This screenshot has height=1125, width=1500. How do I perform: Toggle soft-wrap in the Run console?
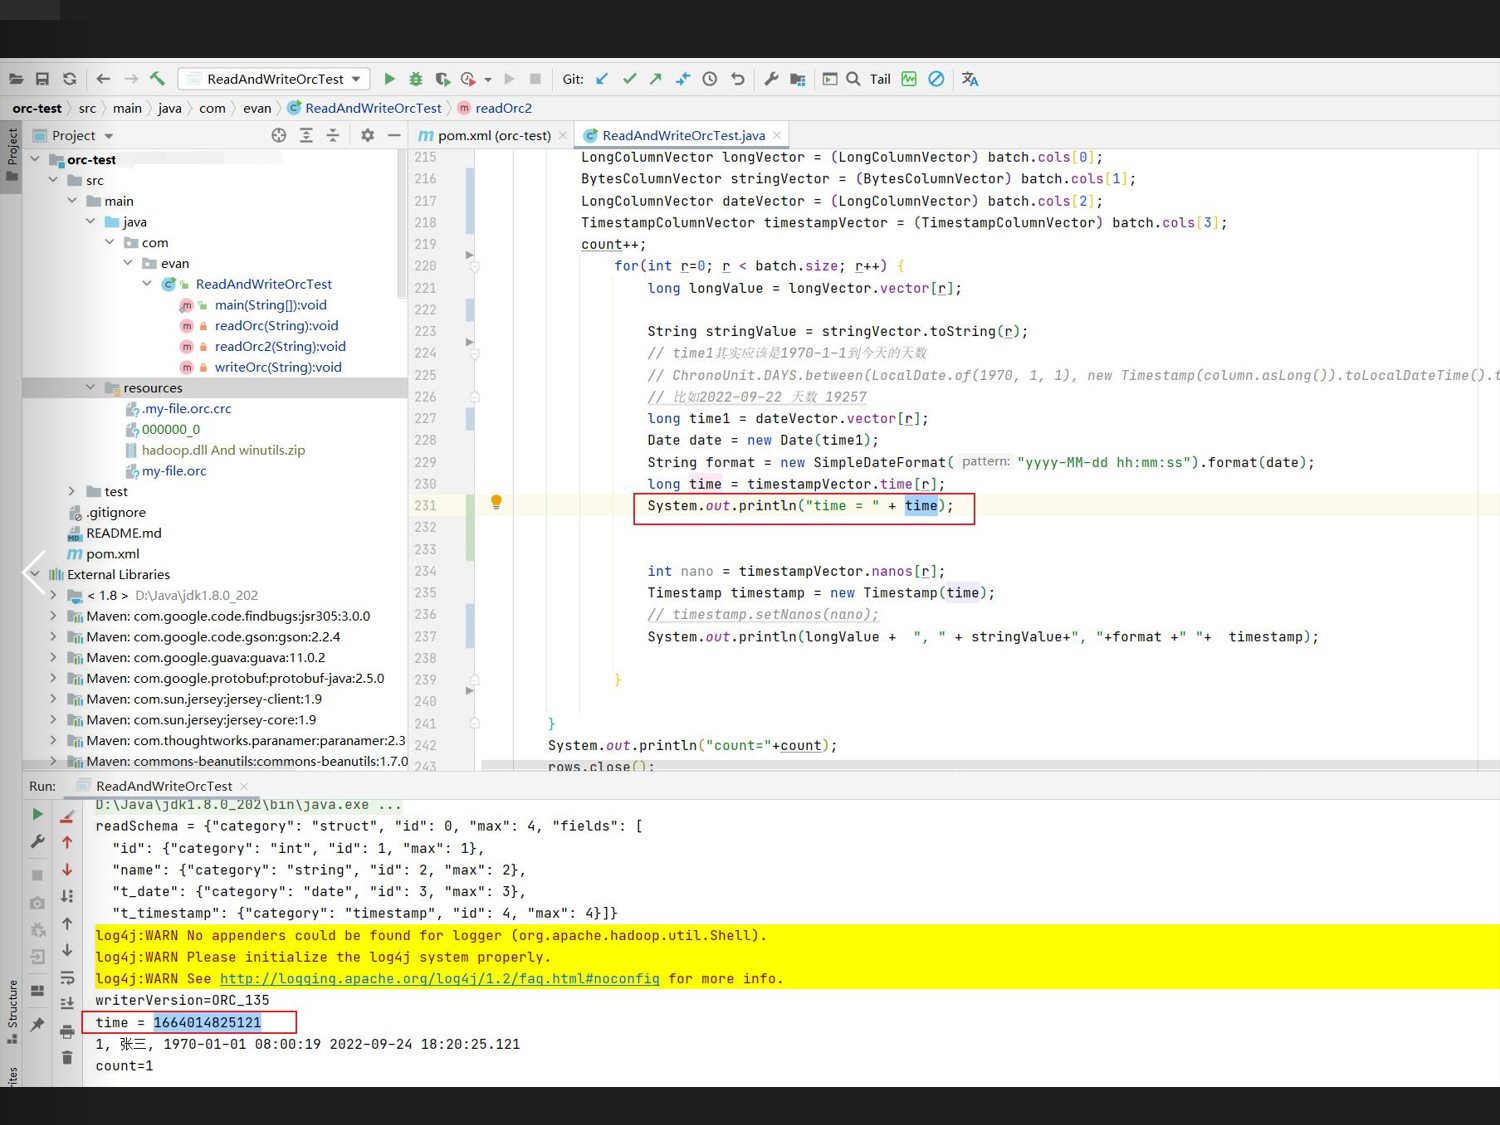[x=68, y=977]
